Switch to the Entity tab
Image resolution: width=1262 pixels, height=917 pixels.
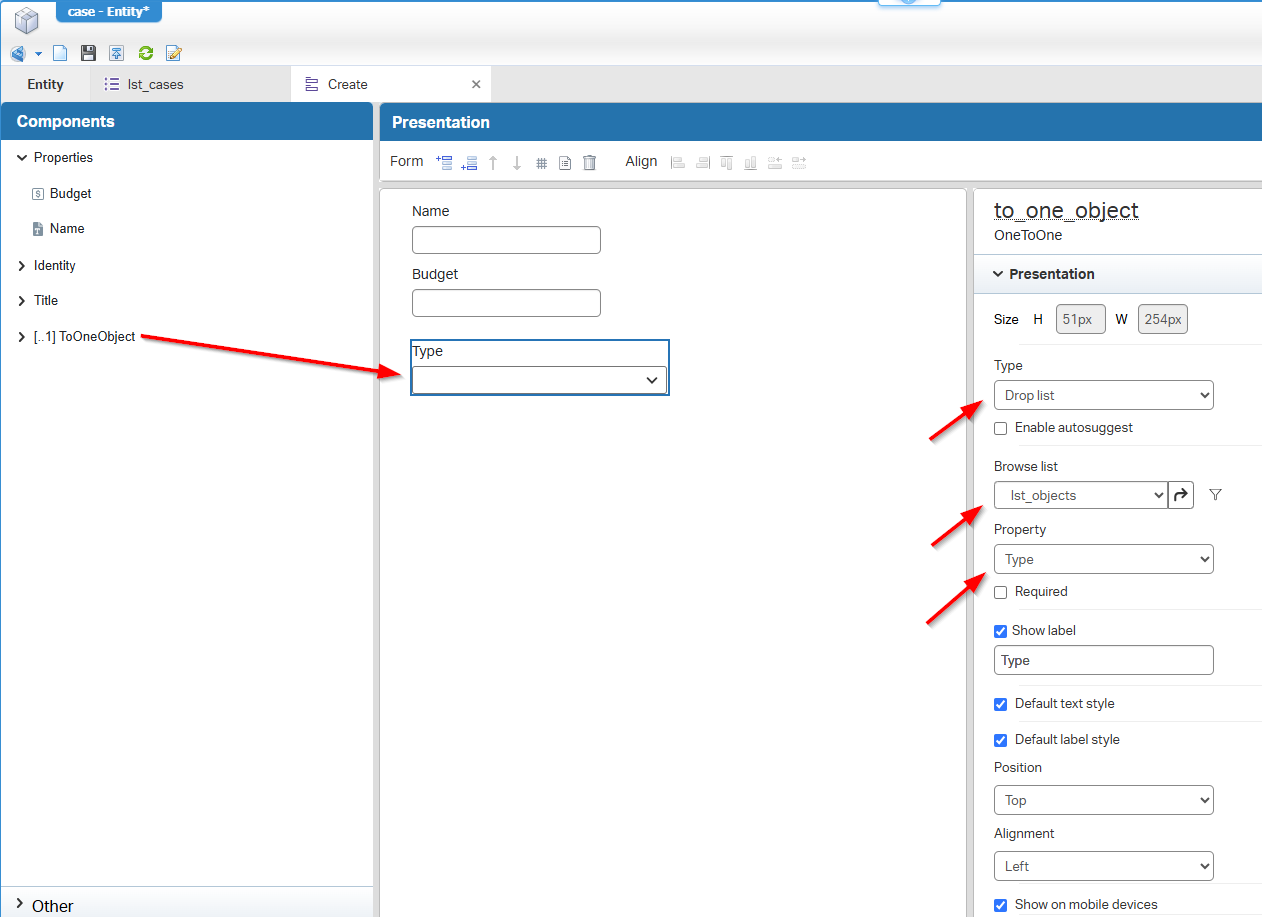coord(45,85)
